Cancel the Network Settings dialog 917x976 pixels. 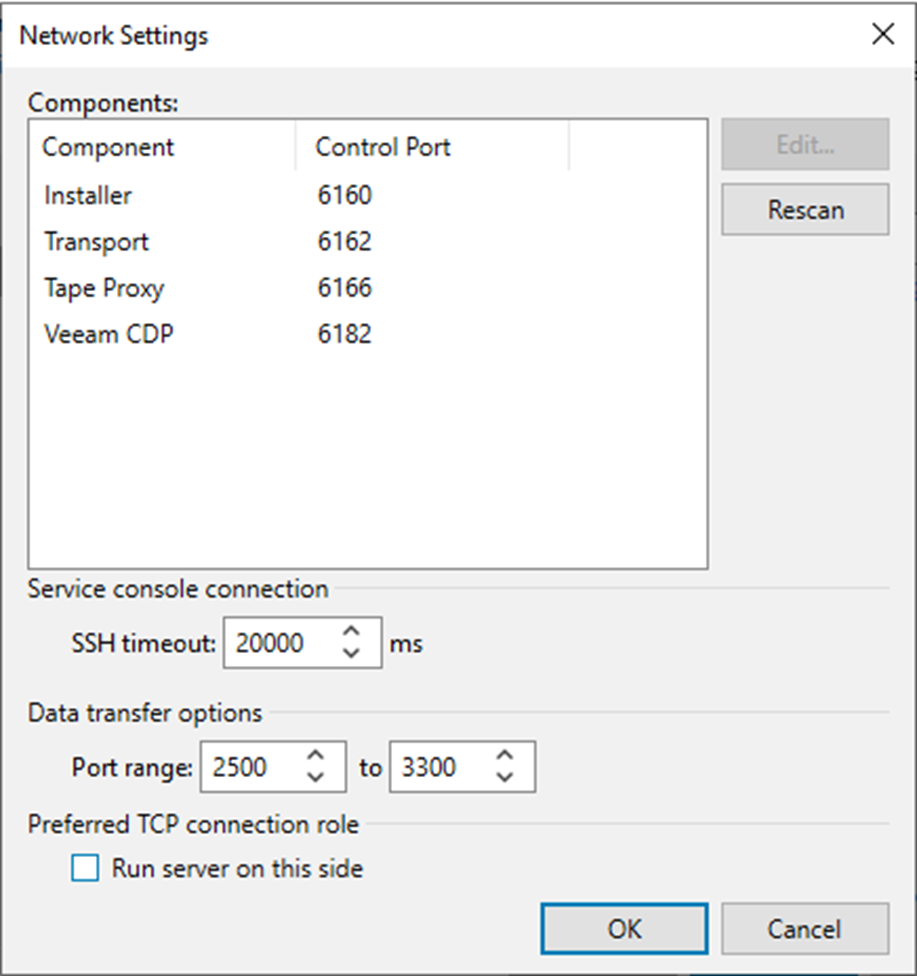point(805,929)
